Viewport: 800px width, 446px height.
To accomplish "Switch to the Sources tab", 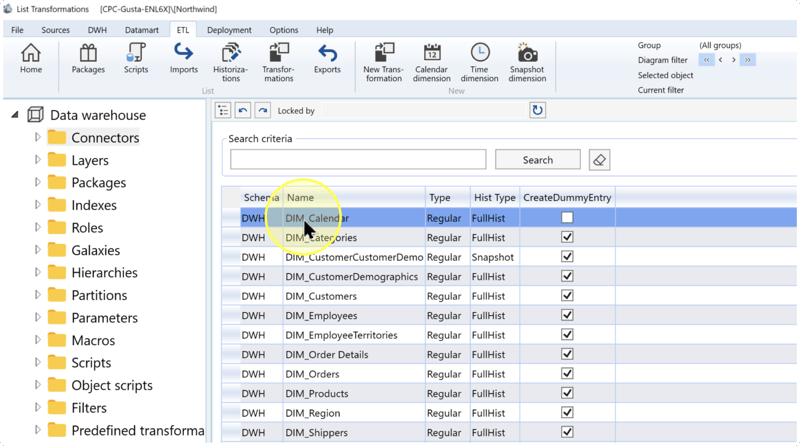I will click(x=56, y=30).
